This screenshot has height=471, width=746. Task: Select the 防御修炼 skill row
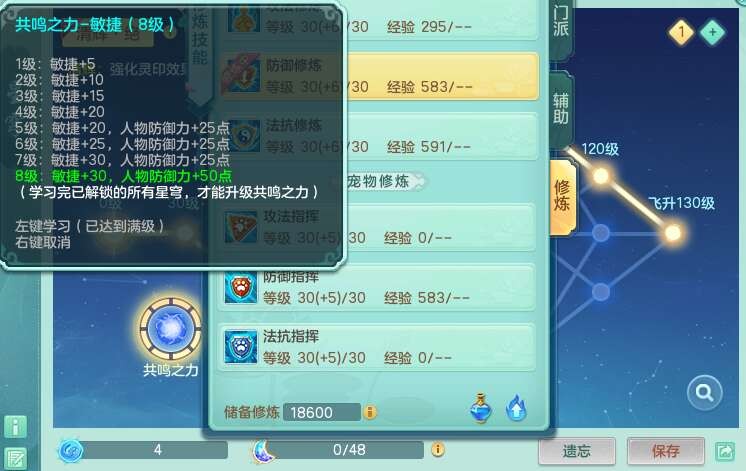coord(379,77)
